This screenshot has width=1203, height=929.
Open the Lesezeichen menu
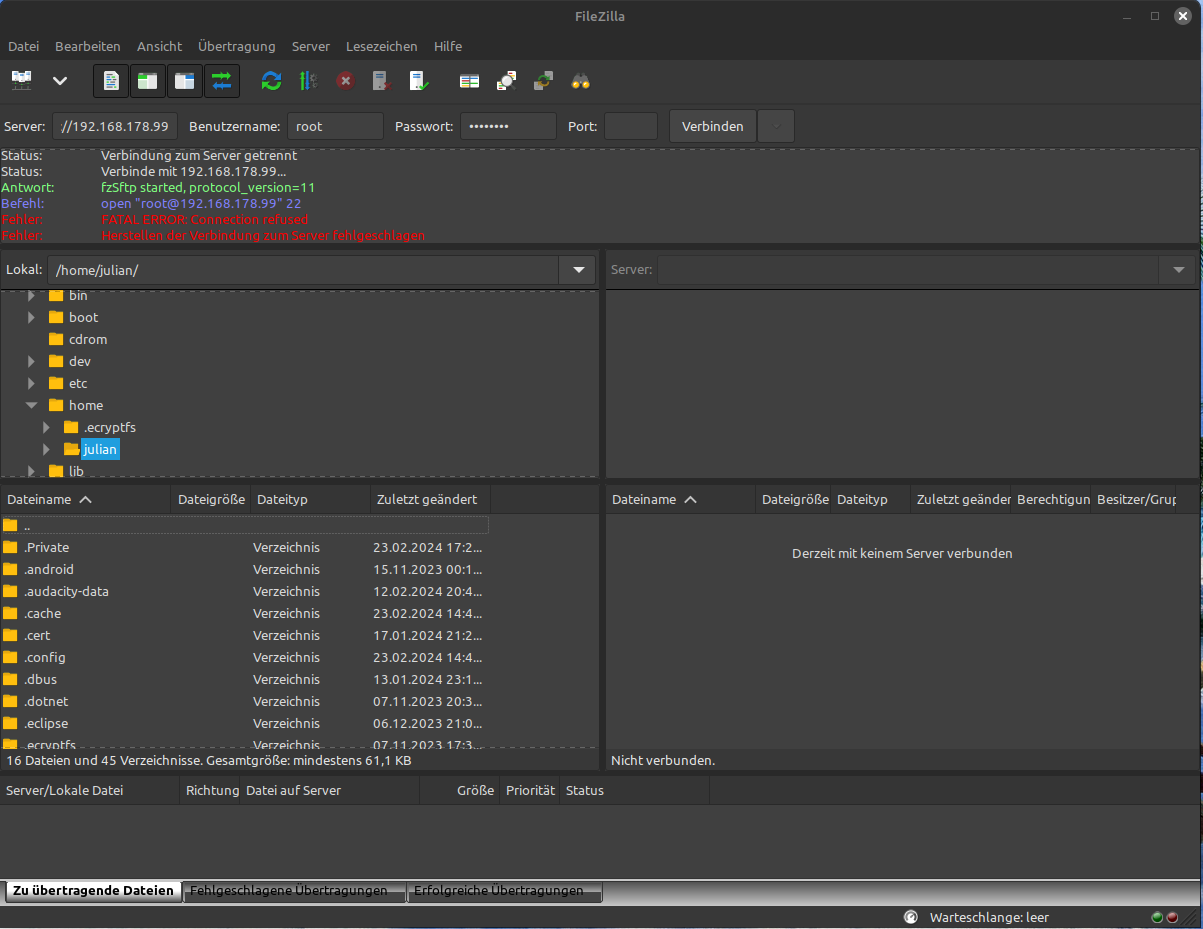tap(382, 46)
